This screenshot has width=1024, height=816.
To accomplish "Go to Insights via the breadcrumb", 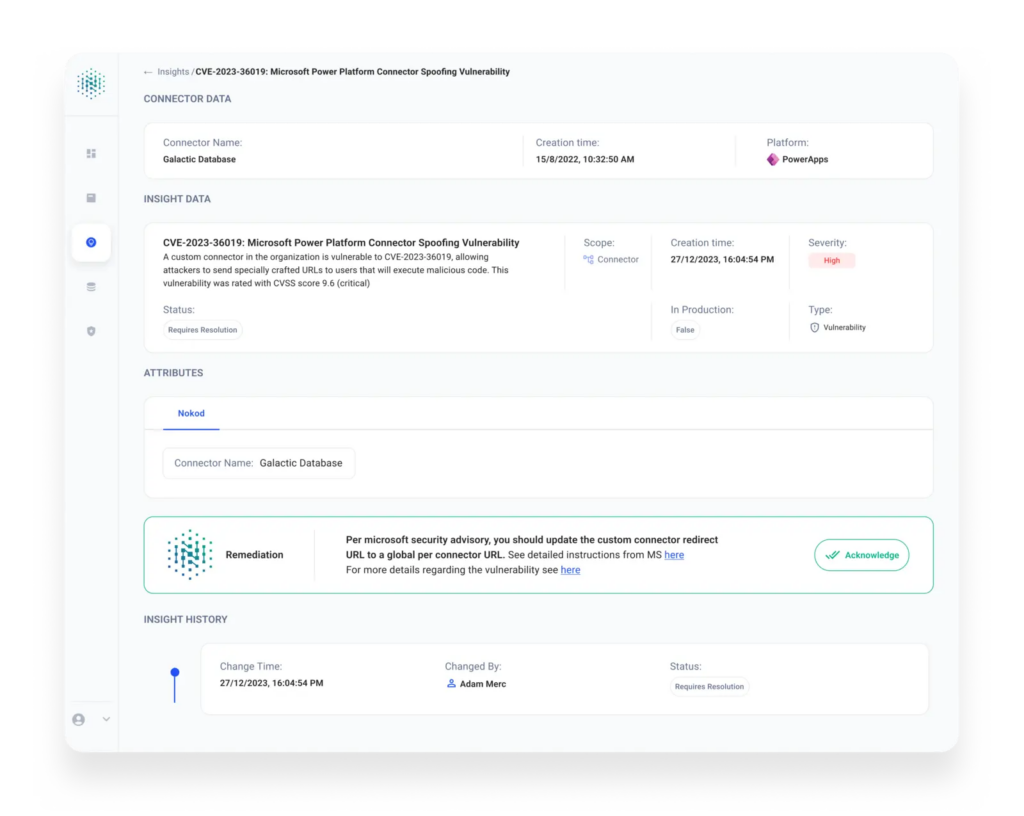I will [x=173, y=72].
